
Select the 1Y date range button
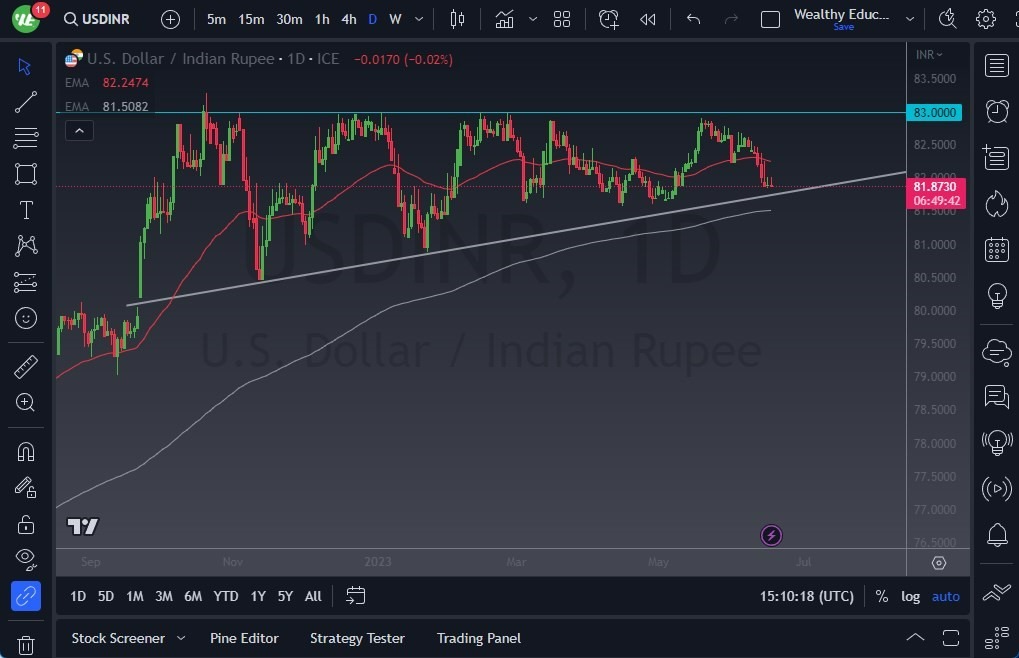point(257,596)
